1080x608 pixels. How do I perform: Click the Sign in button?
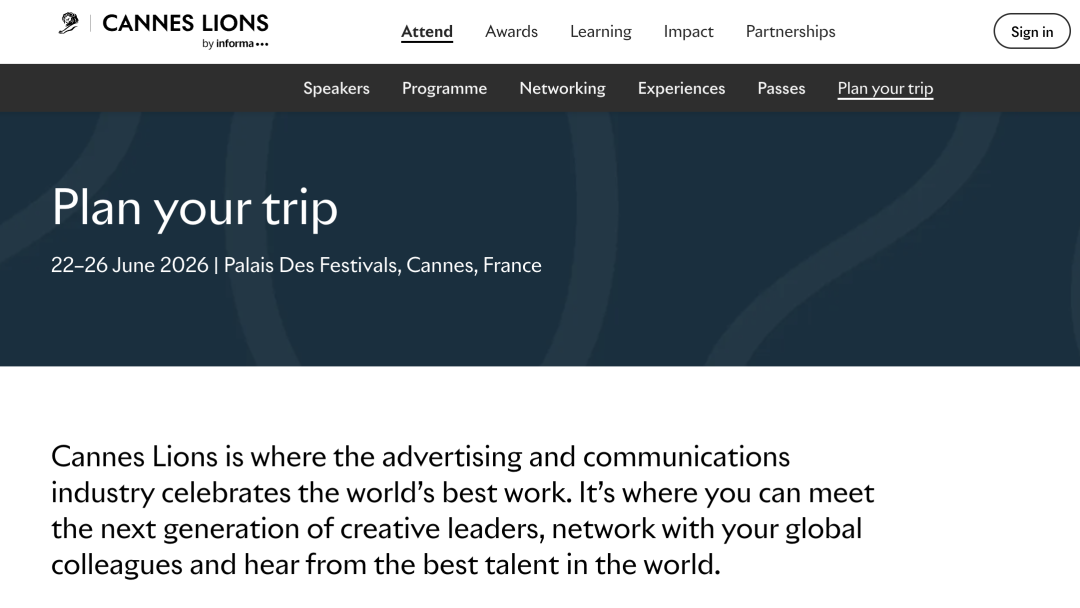pyautogui.click(x=1032, y=31)
